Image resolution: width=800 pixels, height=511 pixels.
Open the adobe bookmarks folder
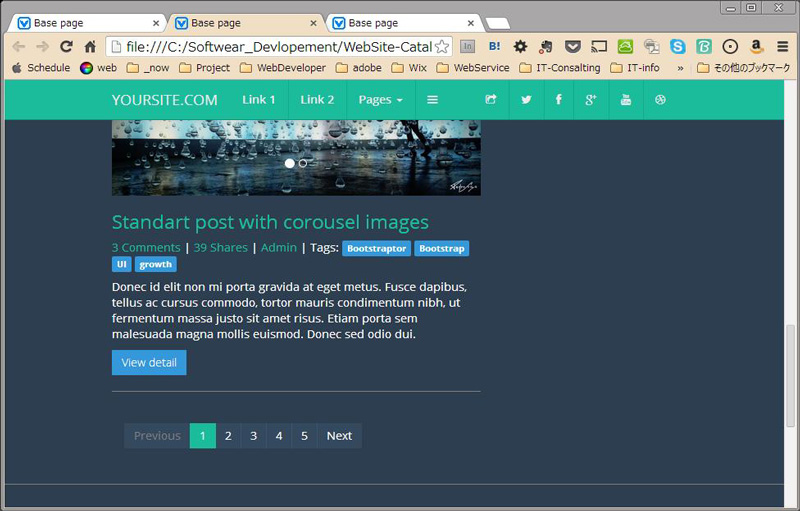tap(359, 68)
